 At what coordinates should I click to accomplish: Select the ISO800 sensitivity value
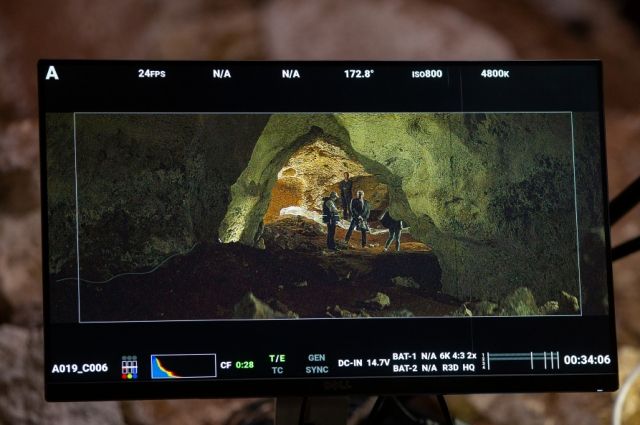427,74
